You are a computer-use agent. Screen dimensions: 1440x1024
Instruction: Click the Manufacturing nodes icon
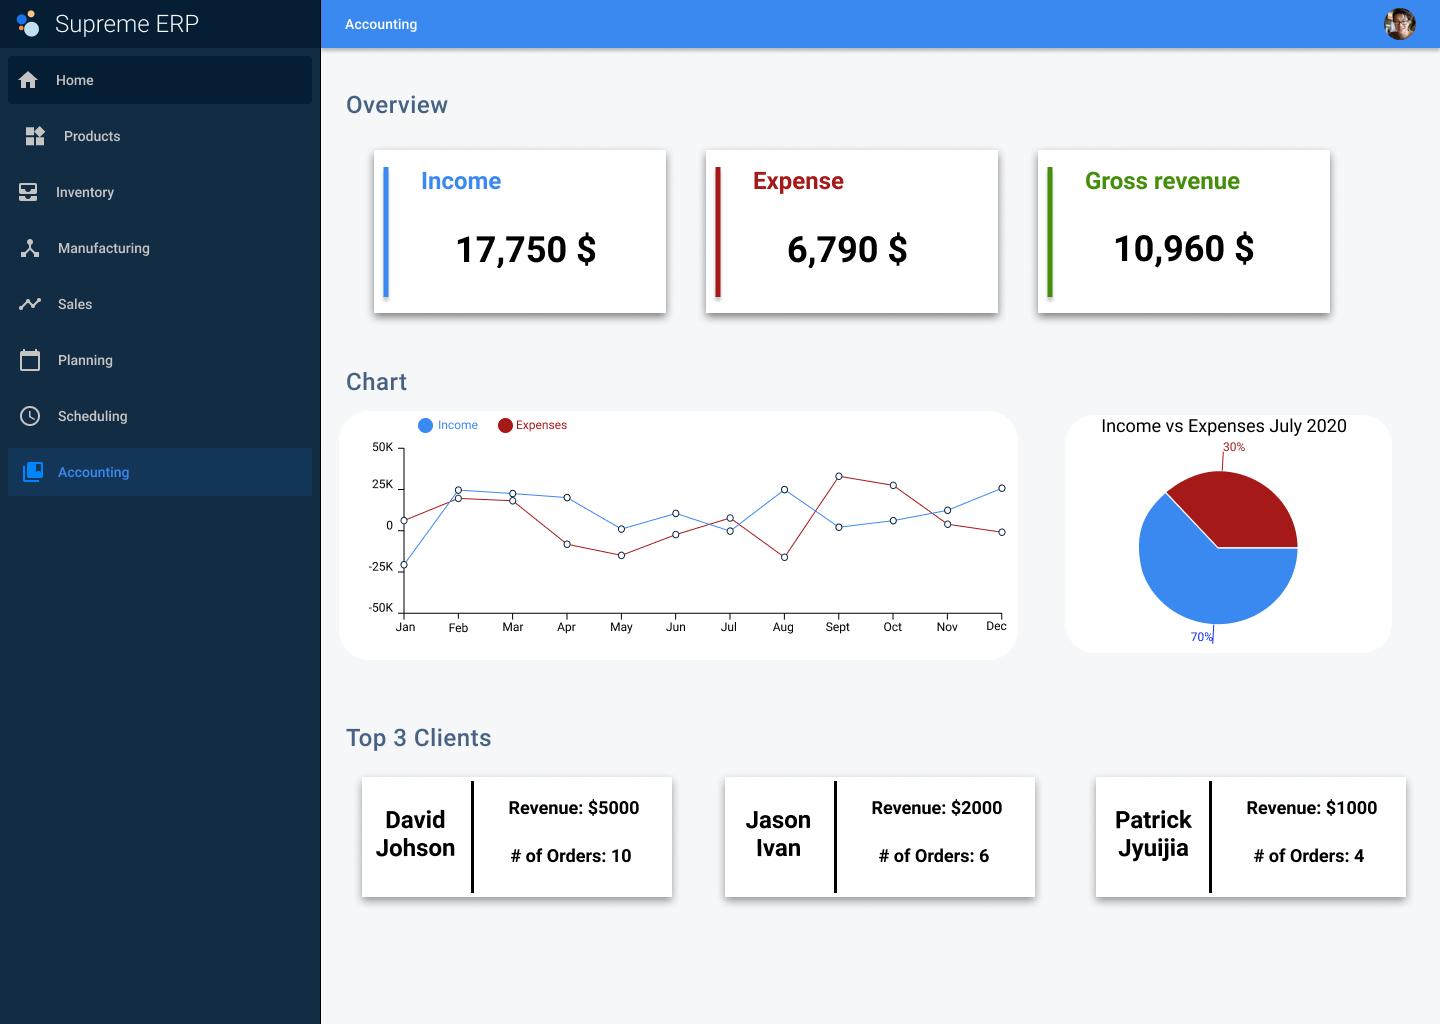point(30,248)
